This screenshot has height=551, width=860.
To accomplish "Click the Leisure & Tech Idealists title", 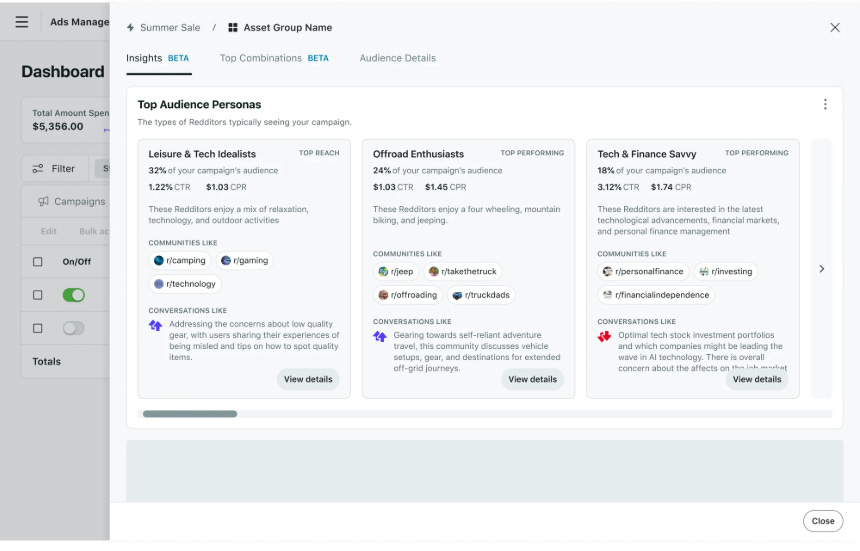I will click(x=202, y=154).
